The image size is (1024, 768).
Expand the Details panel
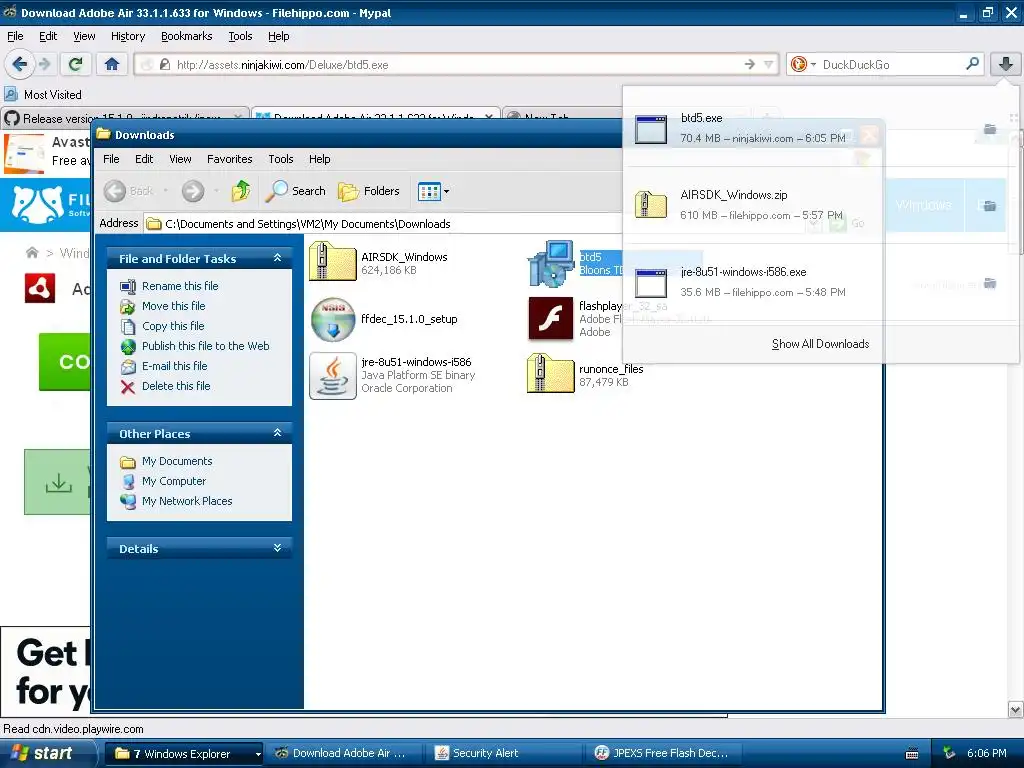tap(278, 548)
